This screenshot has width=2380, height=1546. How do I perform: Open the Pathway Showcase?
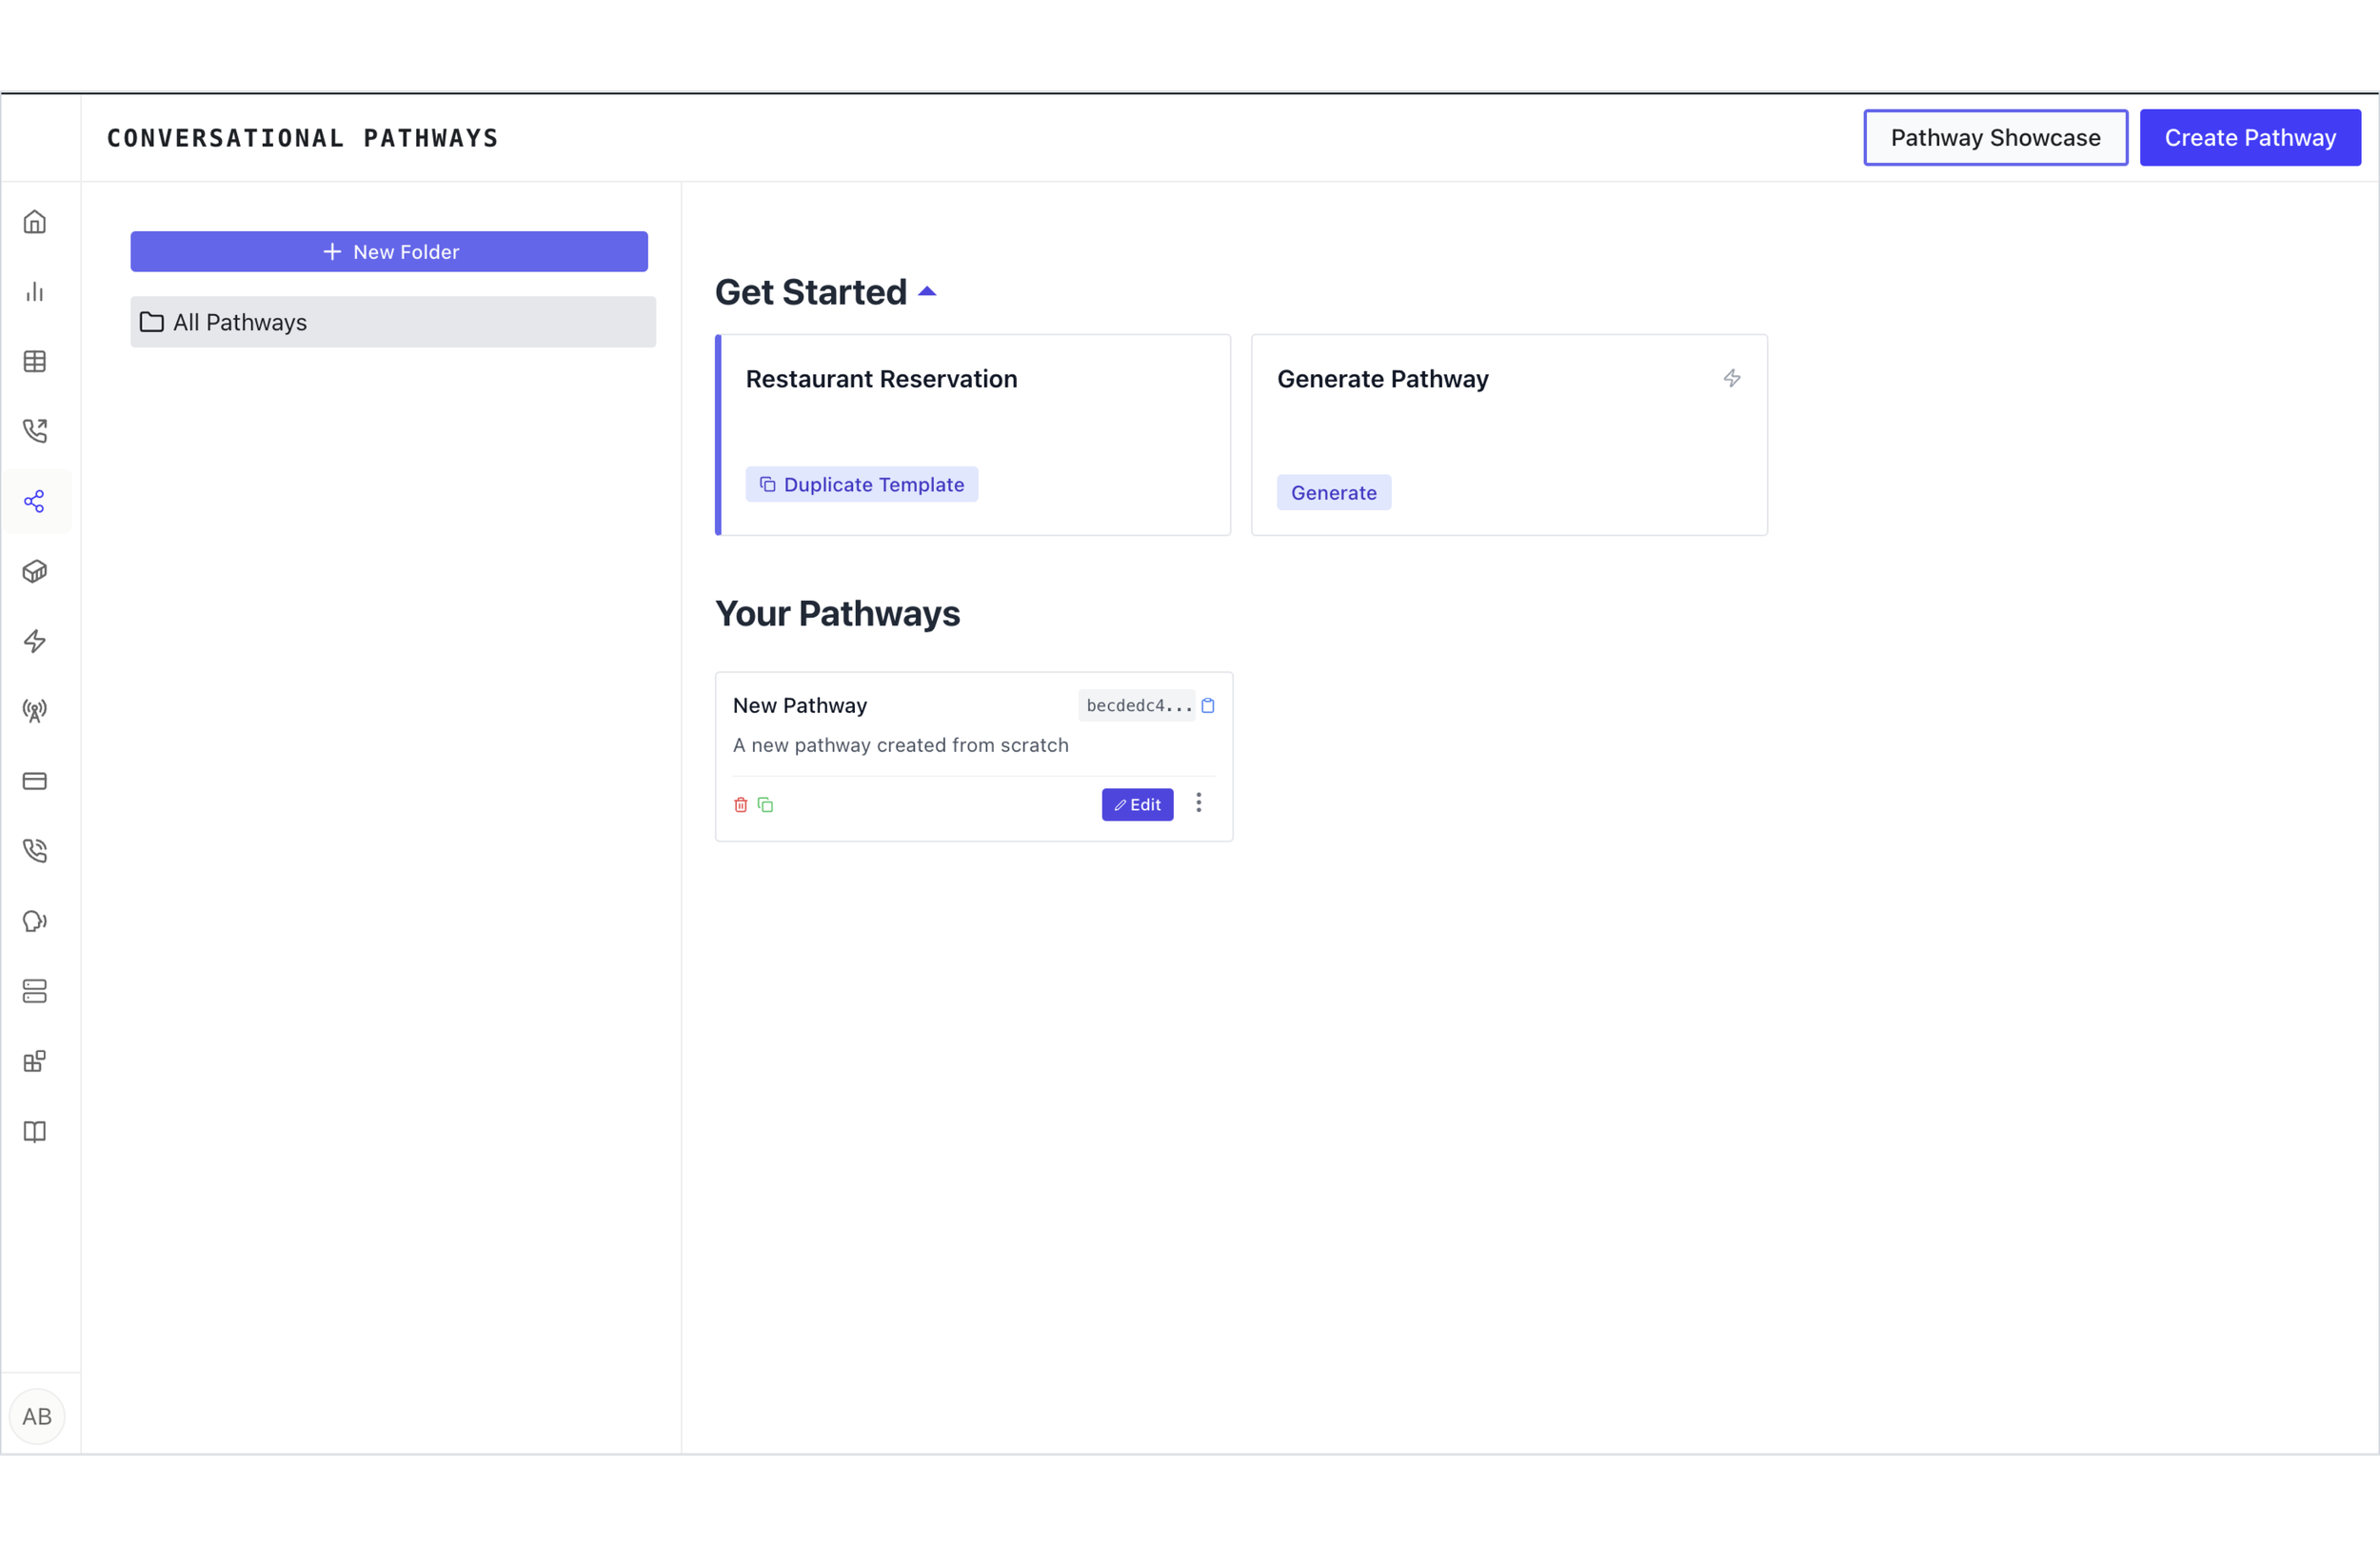pyautogui.click(x=1995, y=138)
